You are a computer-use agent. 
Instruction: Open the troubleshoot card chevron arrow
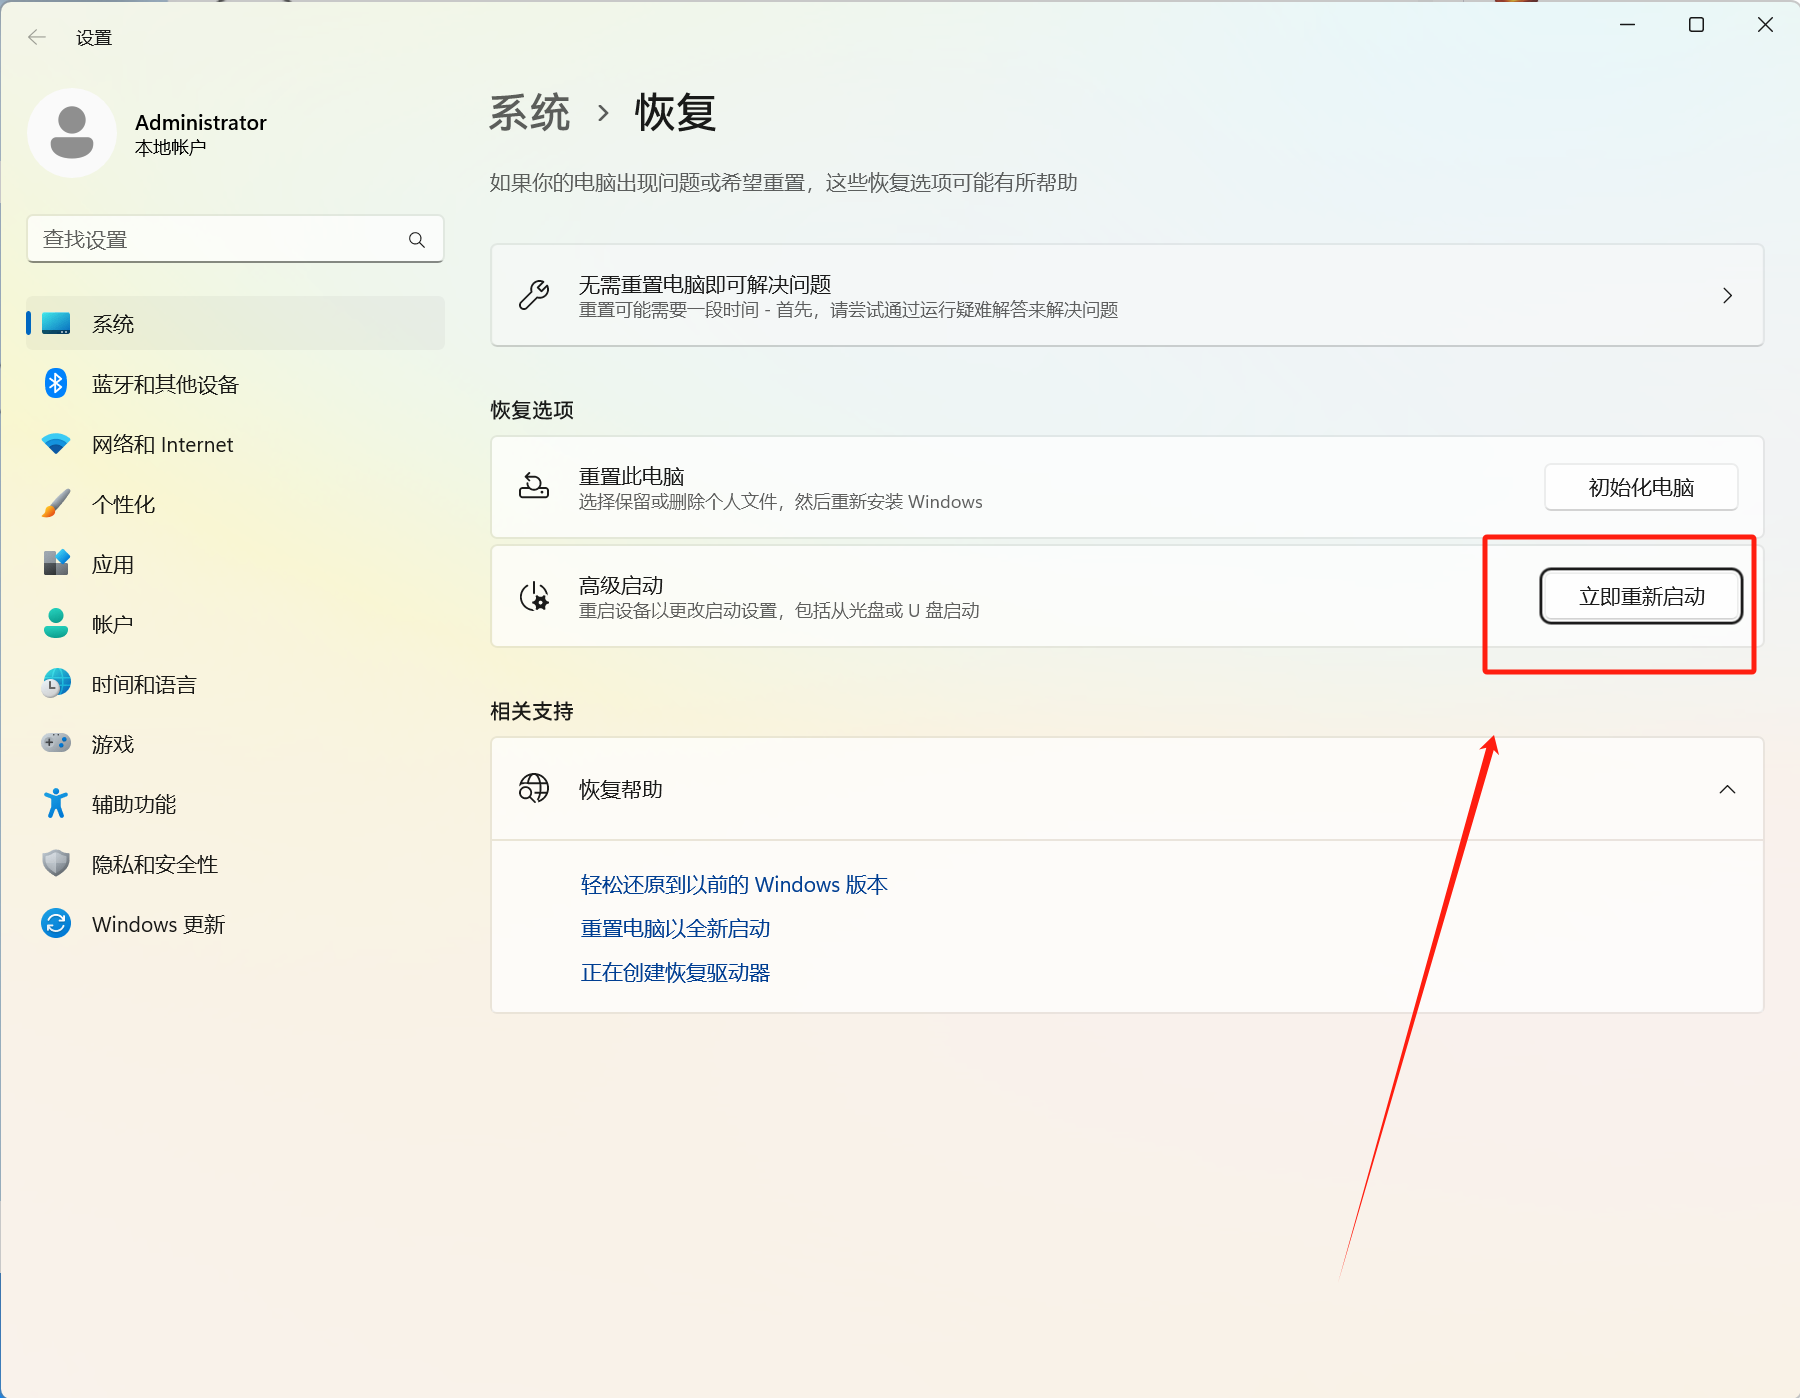click(x=1727, y=295)
